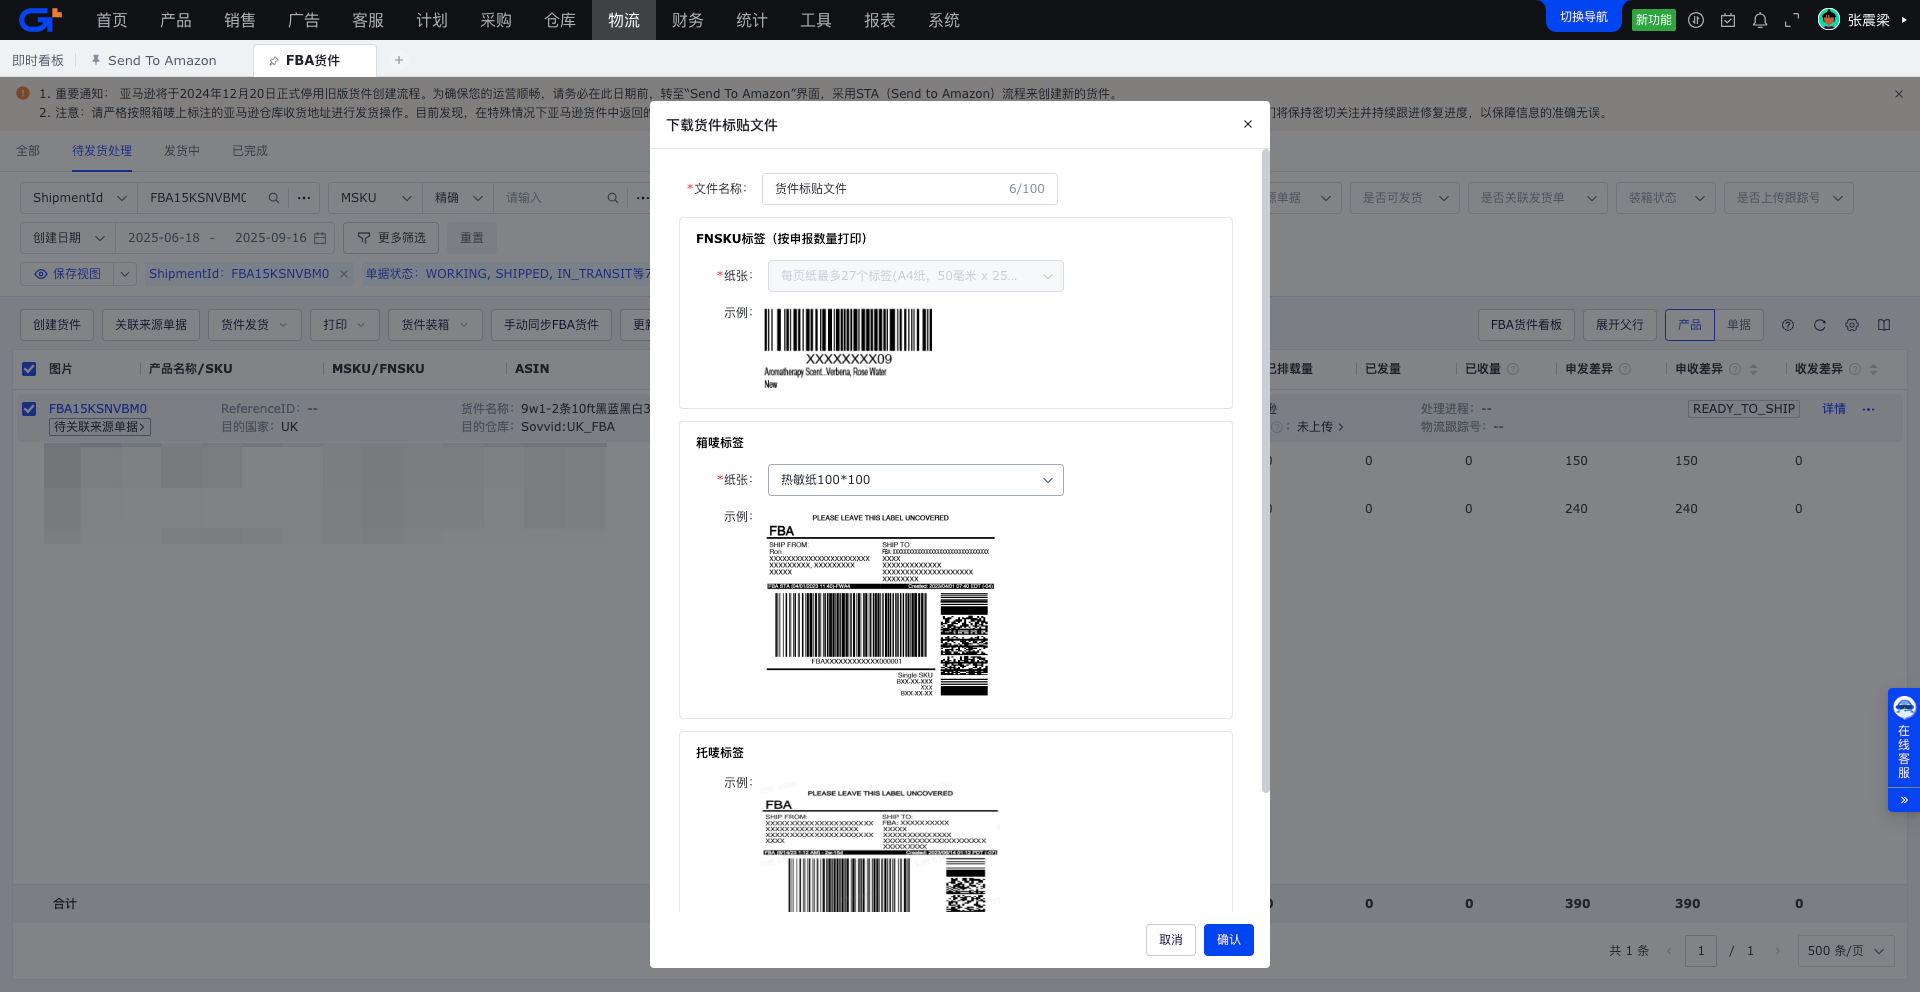This screenshot has height=992, width=1920.
Task: Click the refresh icon in table toolbar
Action: coord(1820,325)
